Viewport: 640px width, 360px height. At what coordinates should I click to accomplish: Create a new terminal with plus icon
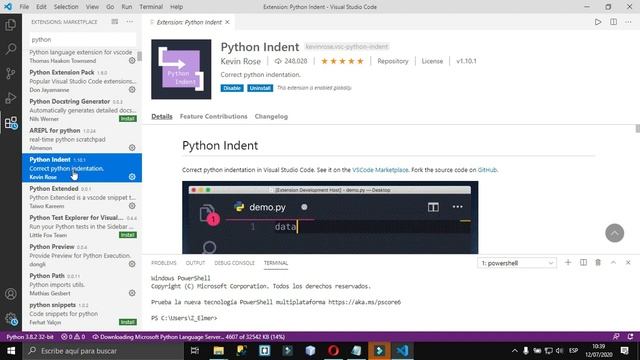point(568,262)
